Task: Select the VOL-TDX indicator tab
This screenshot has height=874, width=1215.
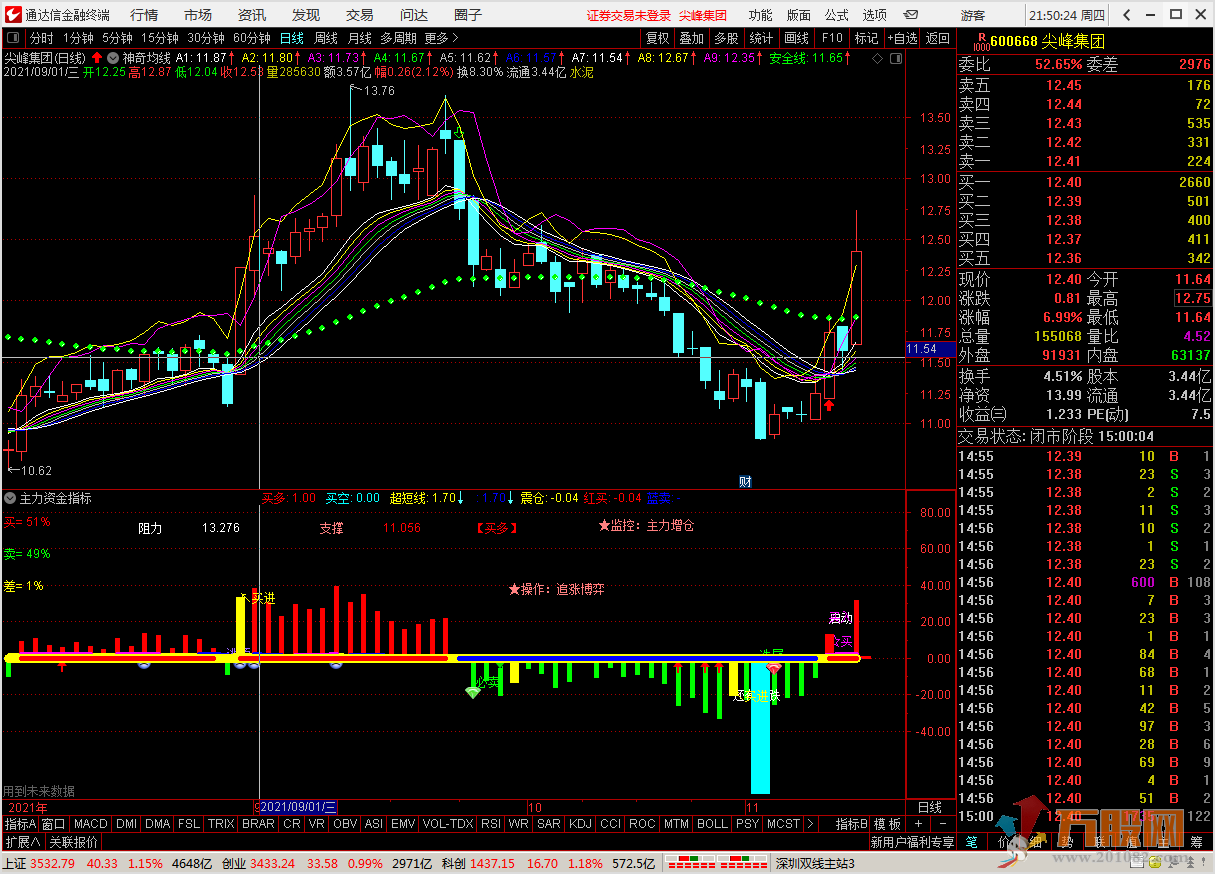Action: pos(447,824)
